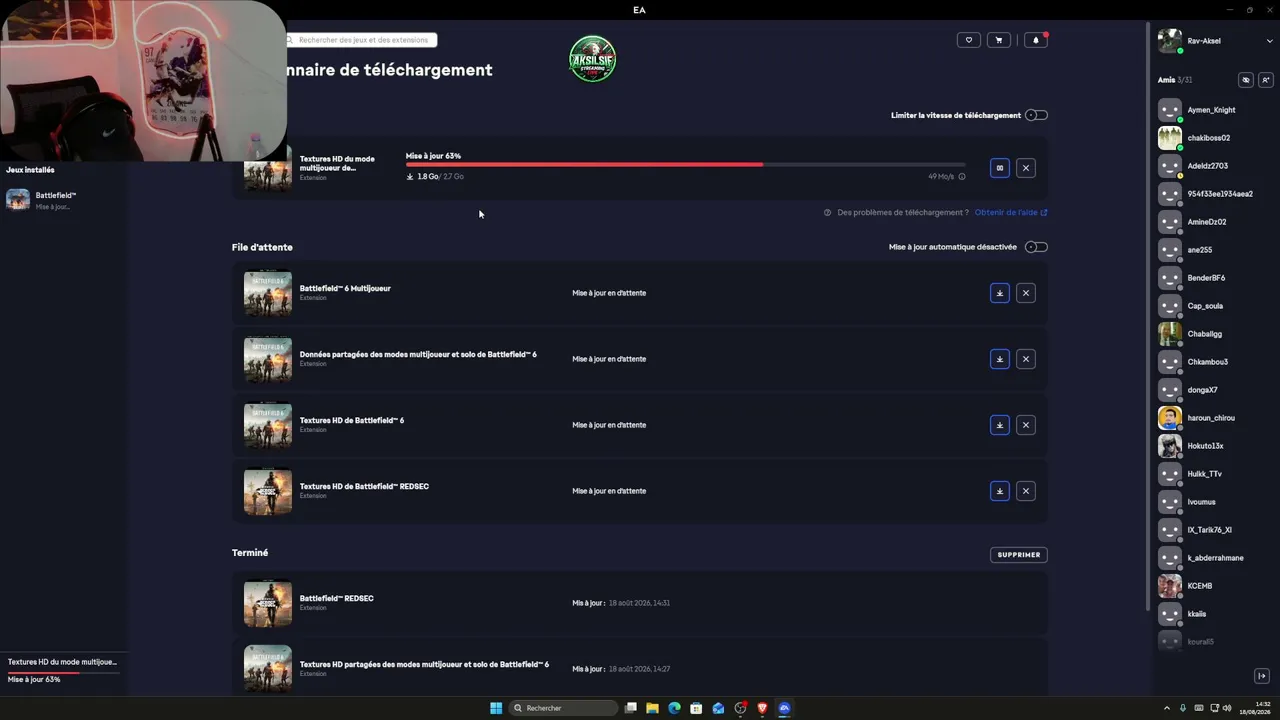The image size is (1280, 720).
Task: Open friend KCEMB
Action: [x=1199, y=586]
